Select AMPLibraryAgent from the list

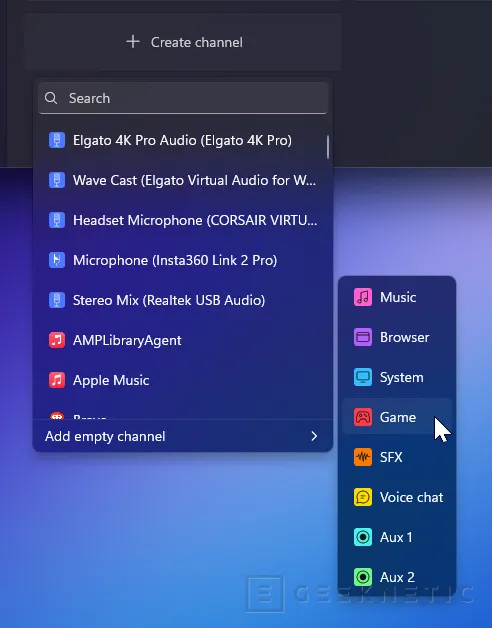click(183, 340)
